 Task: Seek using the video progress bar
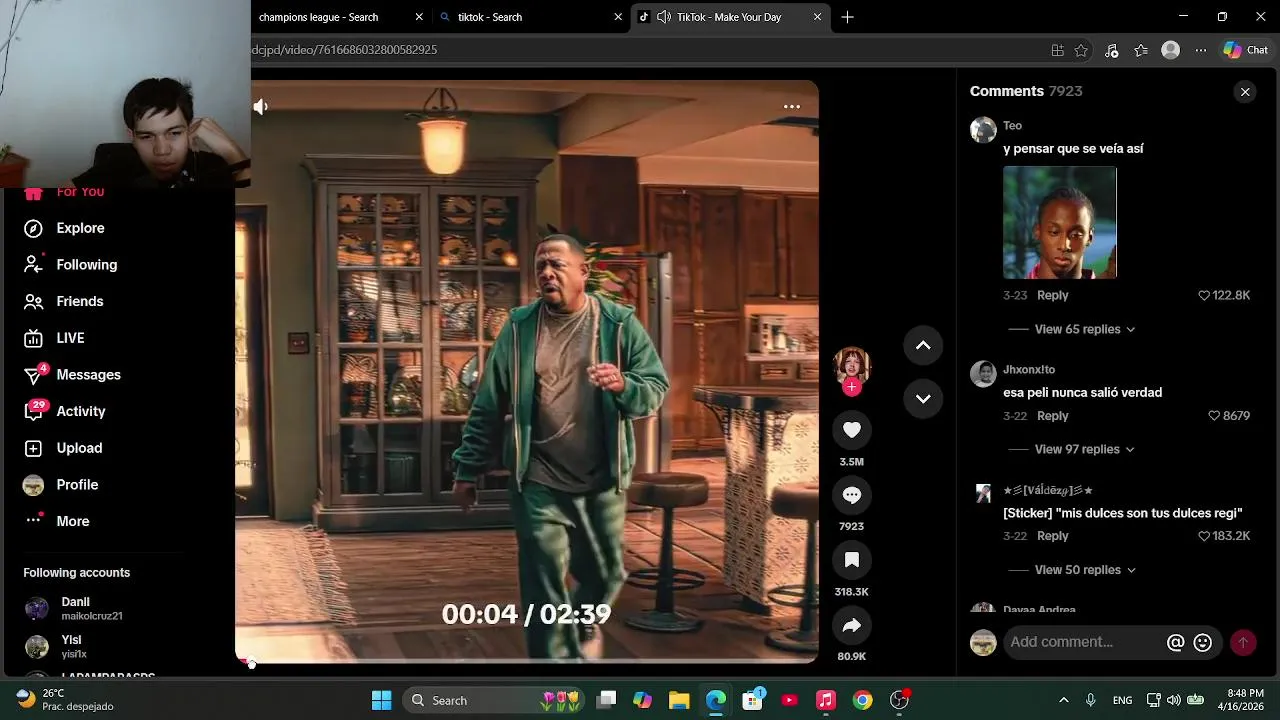tap(527, 661)
